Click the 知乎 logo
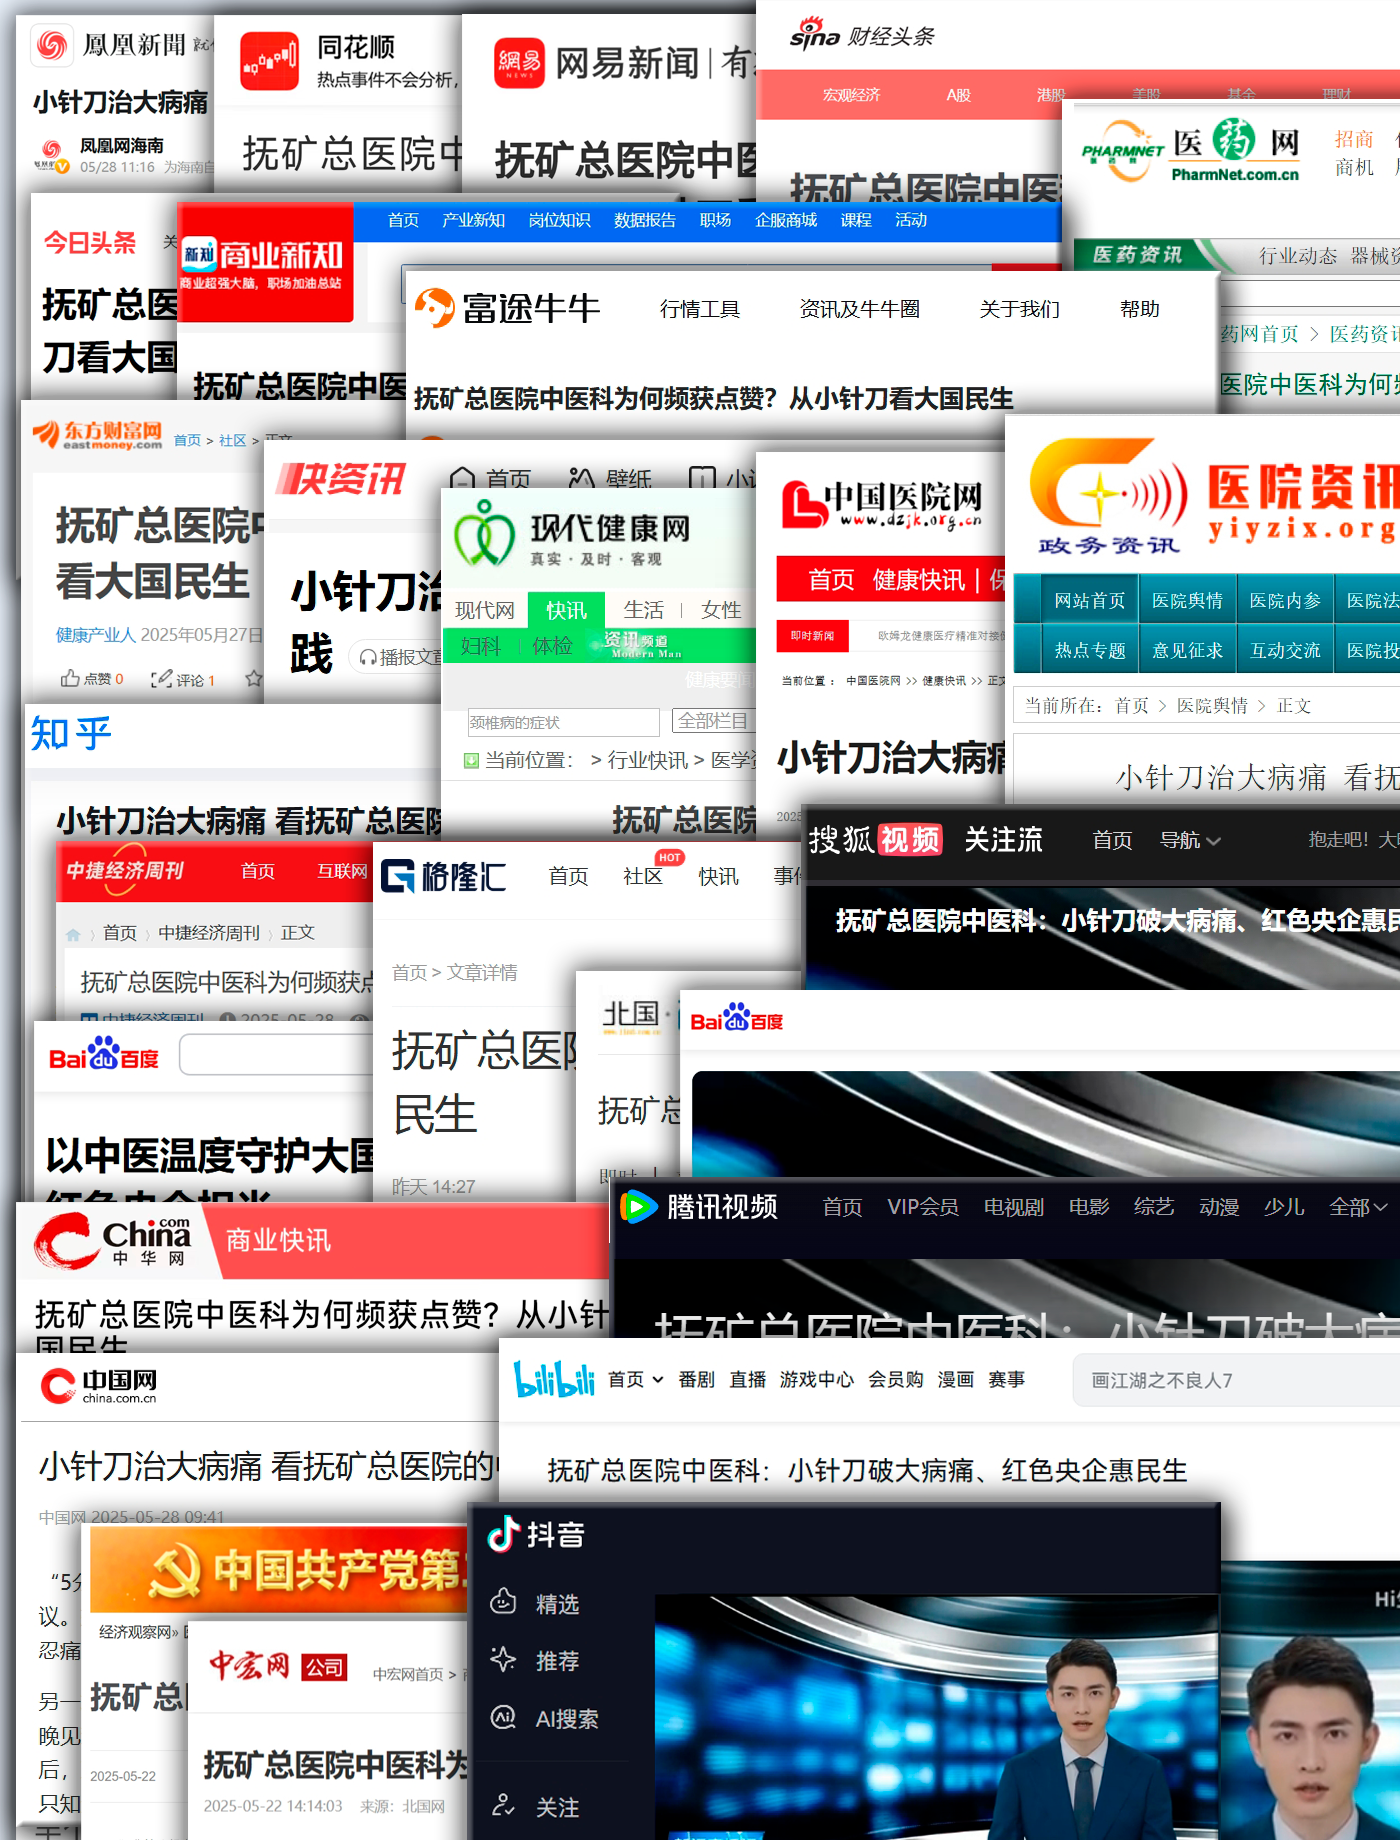Image resolution: width=1400 pixels, height=1840 pixels. tap(70, 734)
